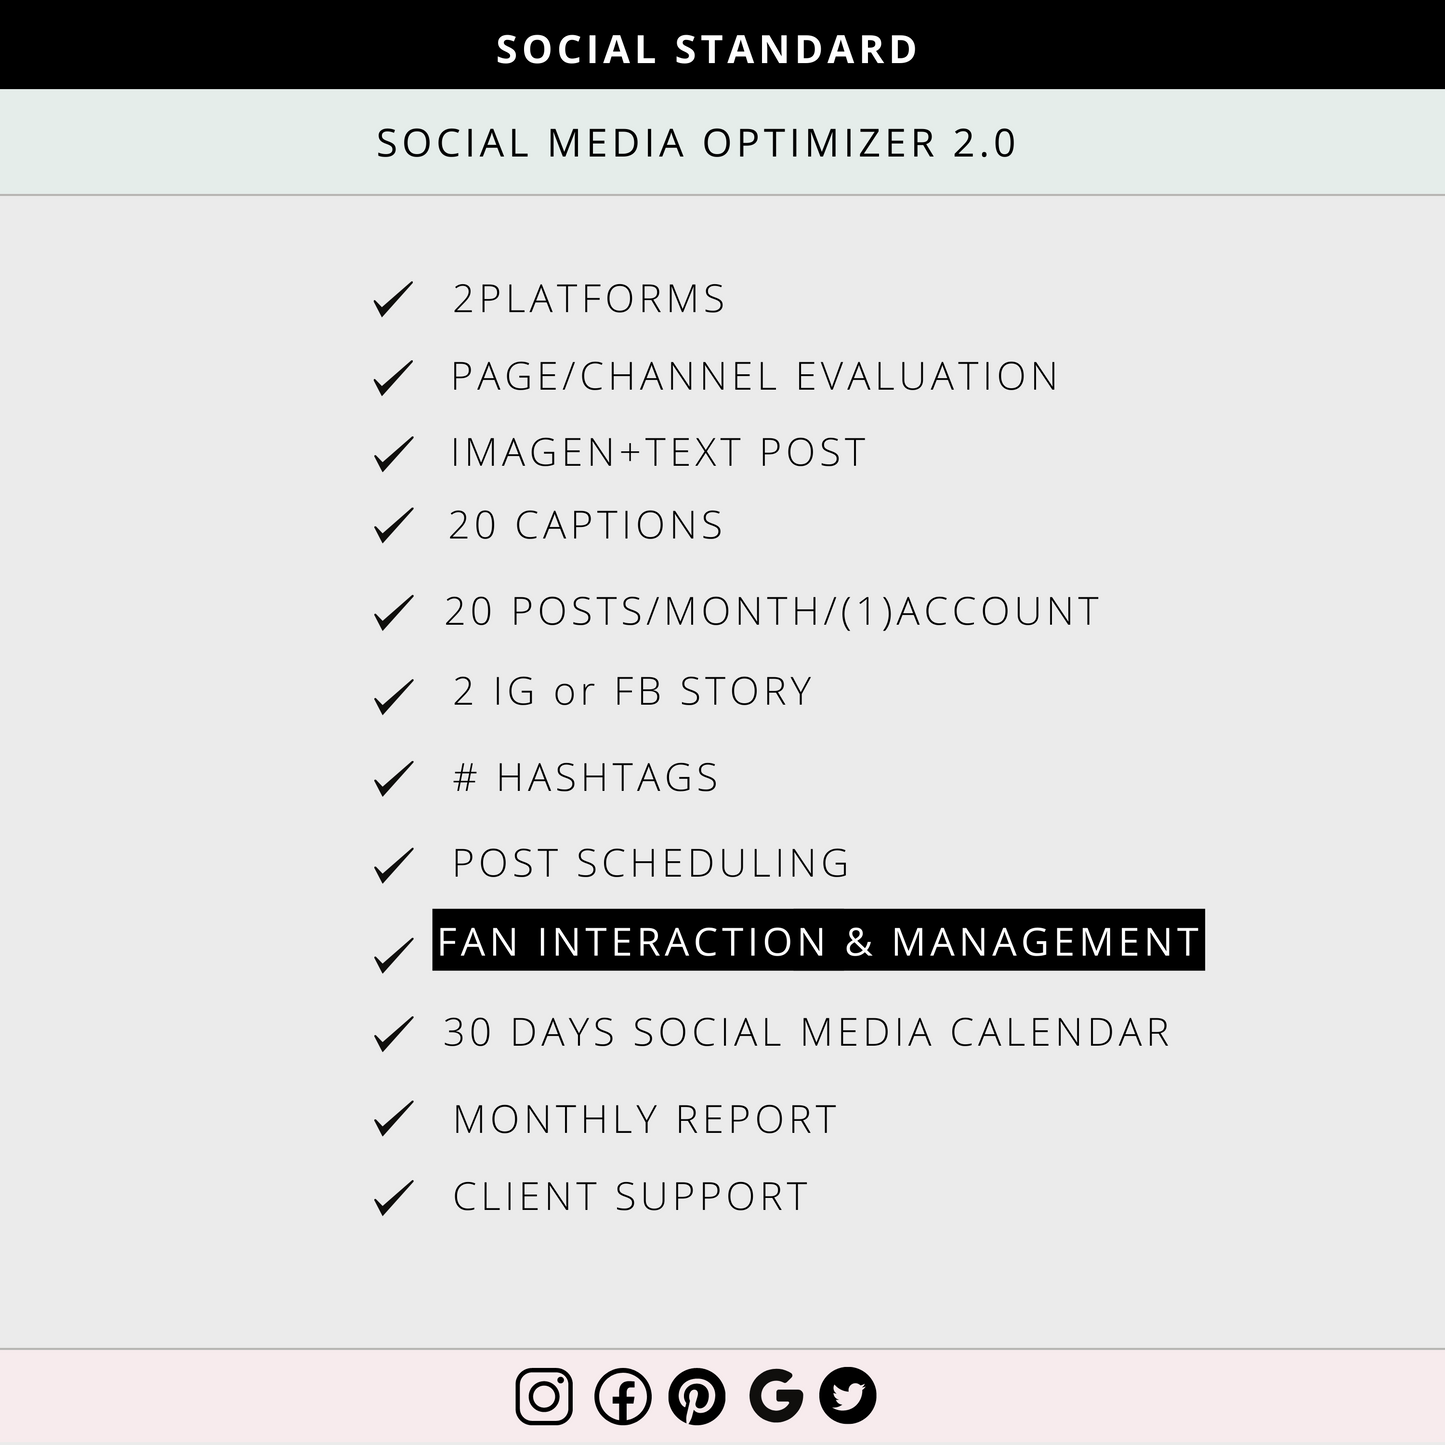Select the SOCIAL STANDARD header title
The image size is (1445, 1445).
tap(707, 50)
